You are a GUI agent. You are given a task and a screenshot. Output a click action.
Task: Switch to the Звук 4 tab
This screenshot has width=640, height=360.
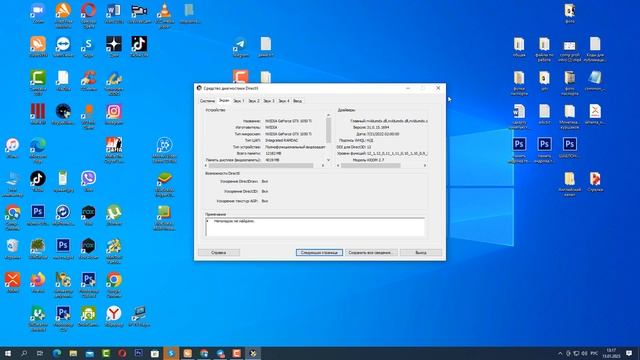pos(284,101)
